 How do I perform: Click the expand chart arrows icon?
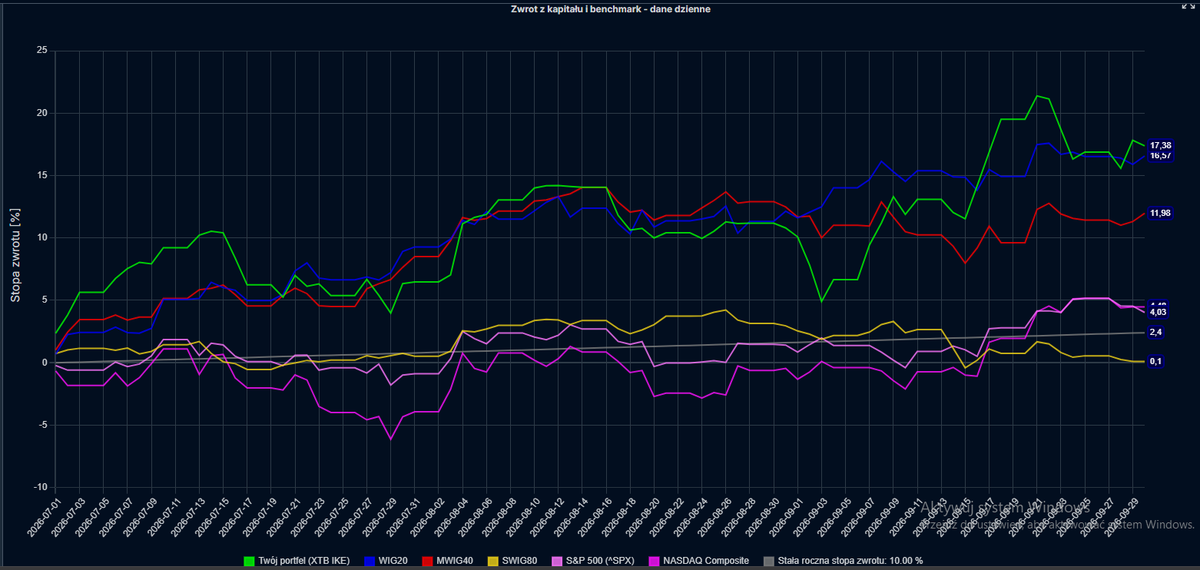click(x=1190, y=8)
